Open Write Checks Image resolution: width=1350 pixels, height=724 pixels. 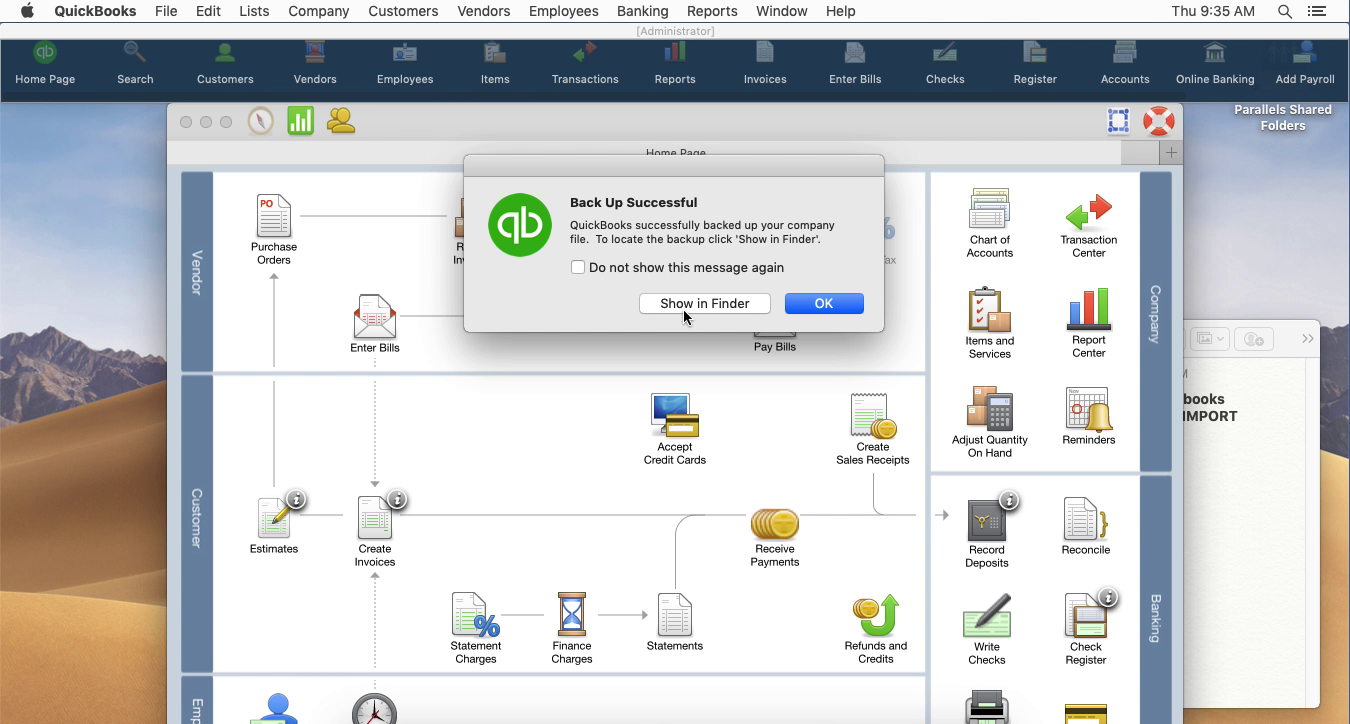click(987, 629)
